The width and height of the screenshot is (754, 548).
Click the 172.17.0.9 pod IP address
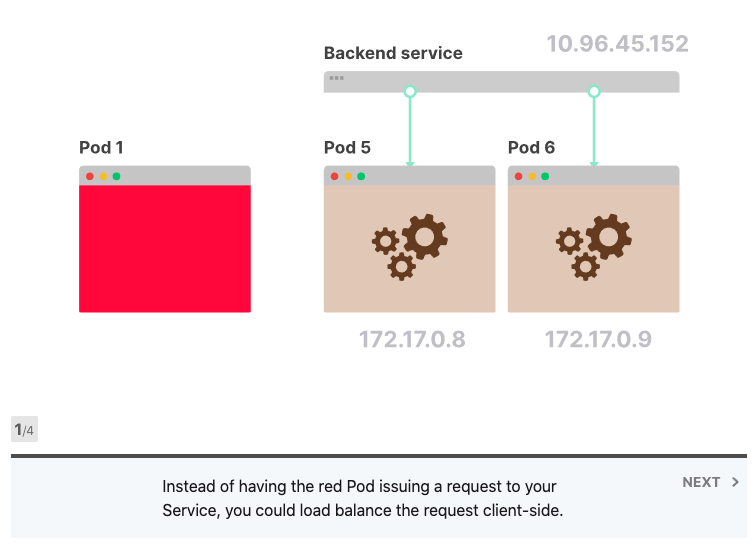[x=598, y=340]
